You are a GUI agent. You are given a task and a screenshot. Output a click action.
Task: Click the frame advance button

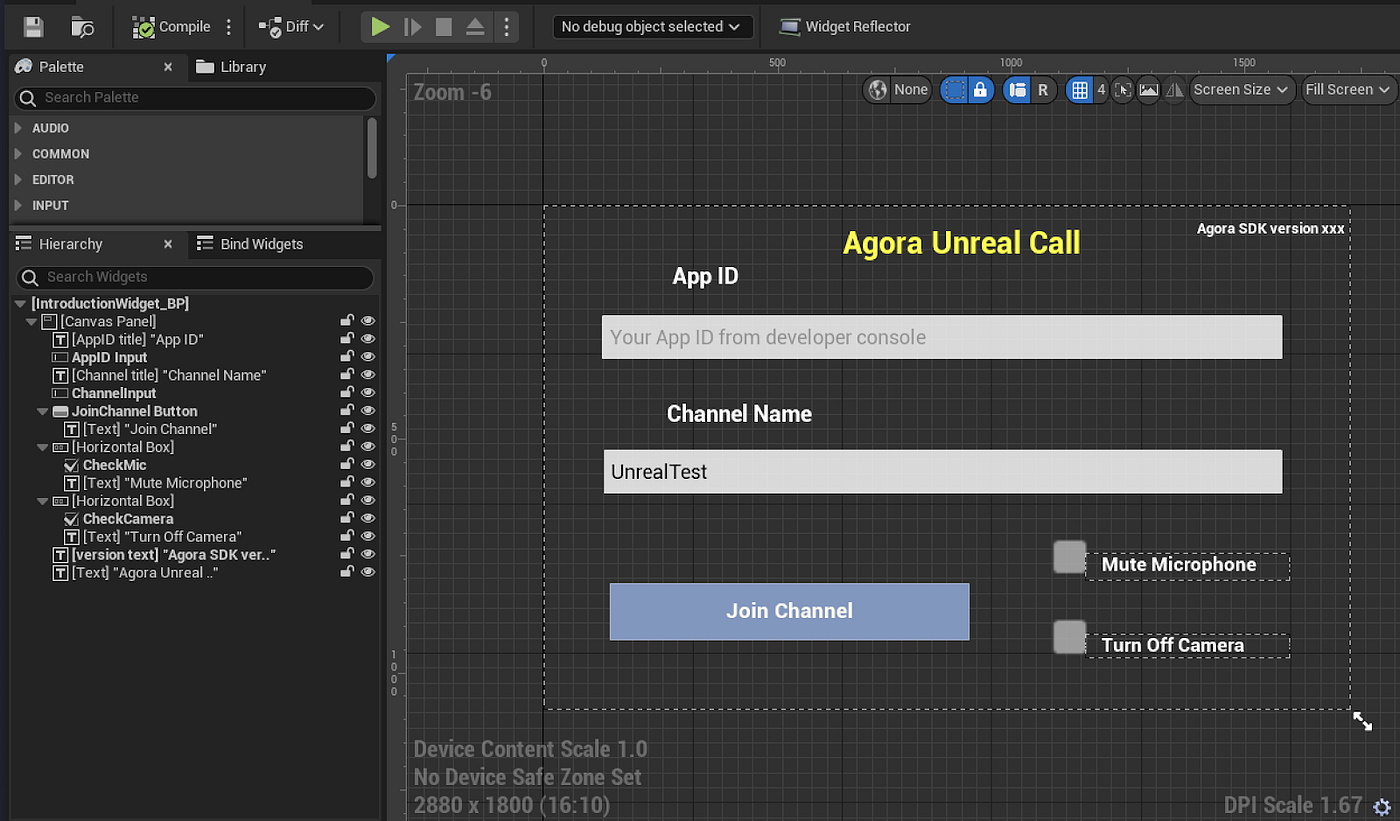point(412,27)
